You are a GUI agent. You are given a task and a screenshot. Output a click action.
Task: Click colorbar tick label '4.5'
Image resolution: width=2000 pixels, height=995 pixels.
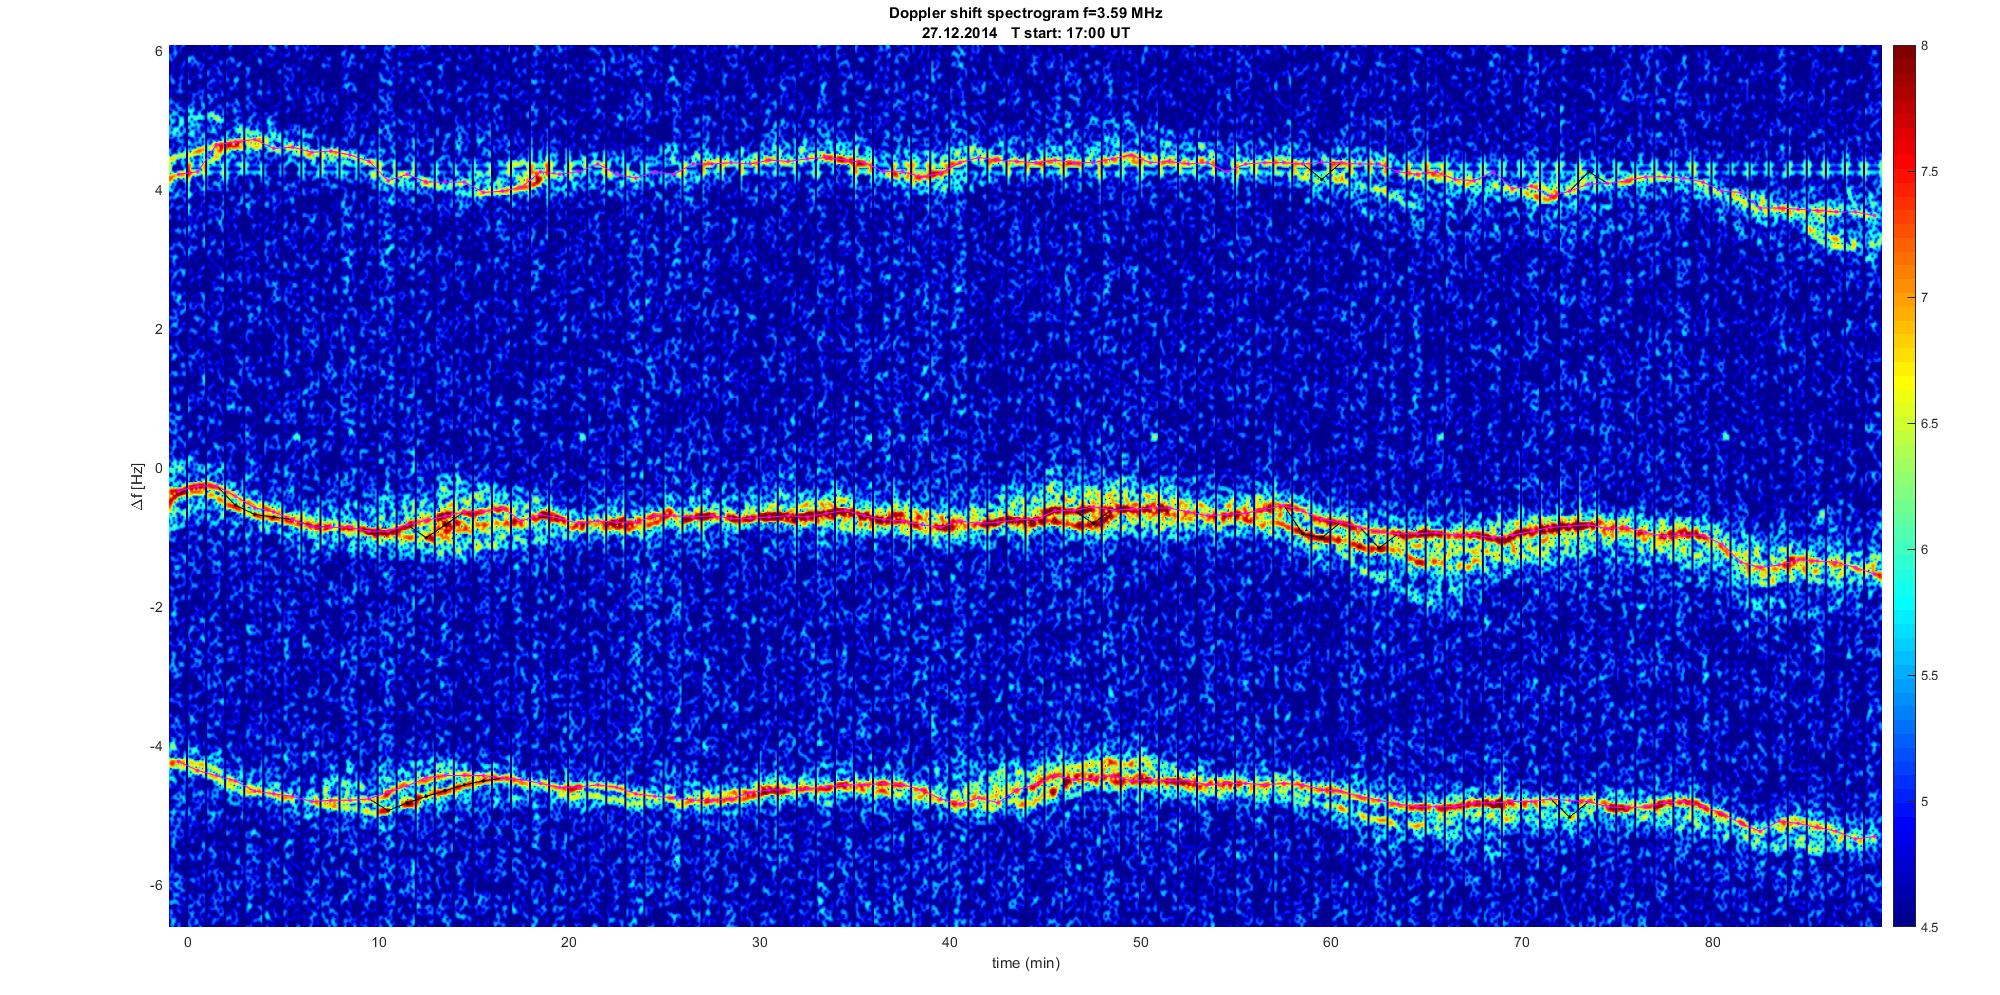click(1929, 927)
